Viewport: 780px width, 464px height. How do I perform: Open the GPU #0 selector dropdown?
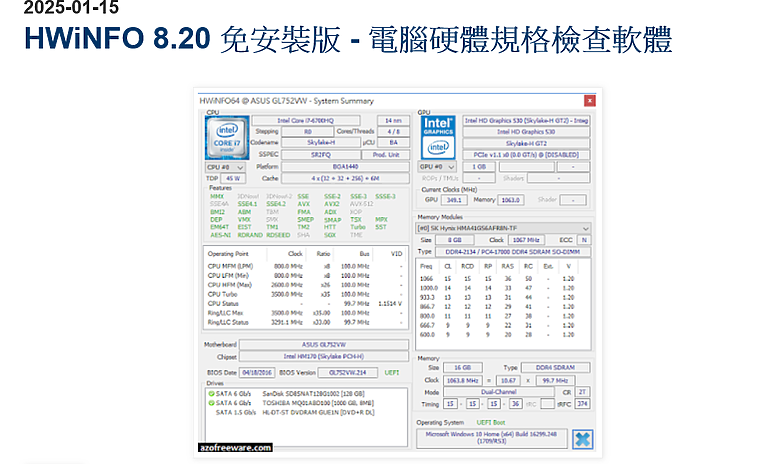coord(437,167)
